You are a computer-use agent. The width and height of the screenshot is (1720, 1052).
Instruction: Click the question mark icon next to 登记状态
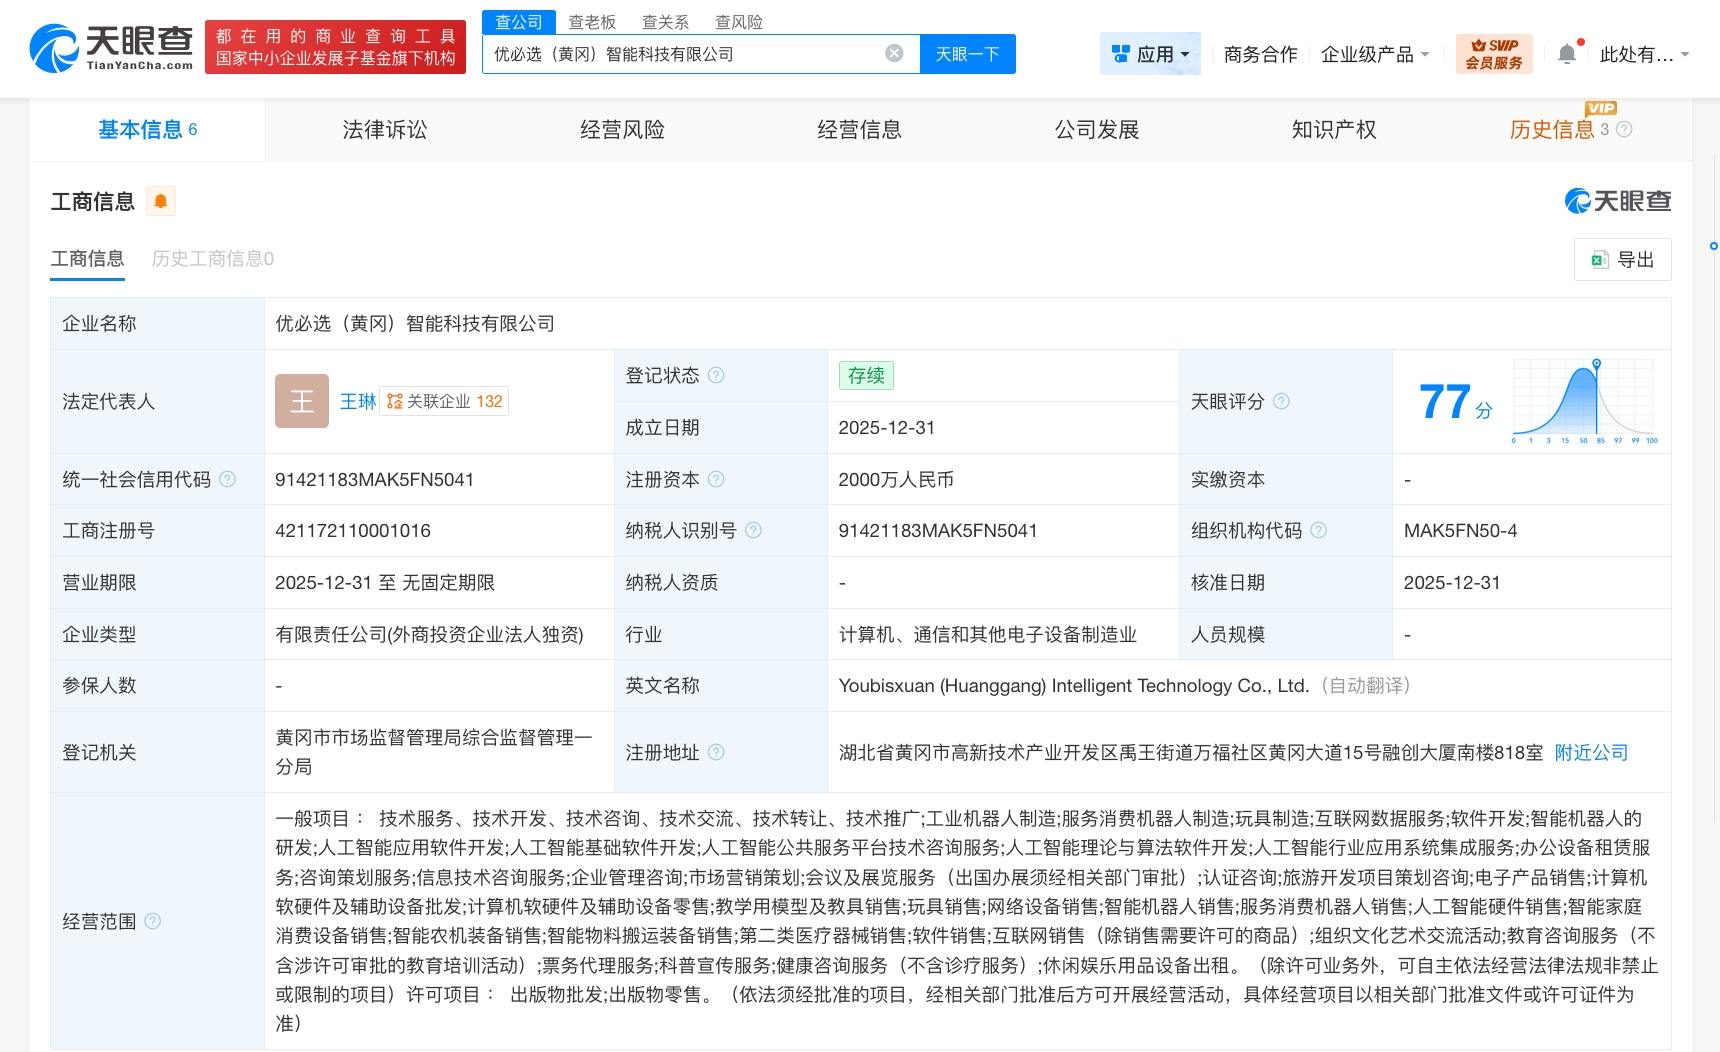pos(716,375)
